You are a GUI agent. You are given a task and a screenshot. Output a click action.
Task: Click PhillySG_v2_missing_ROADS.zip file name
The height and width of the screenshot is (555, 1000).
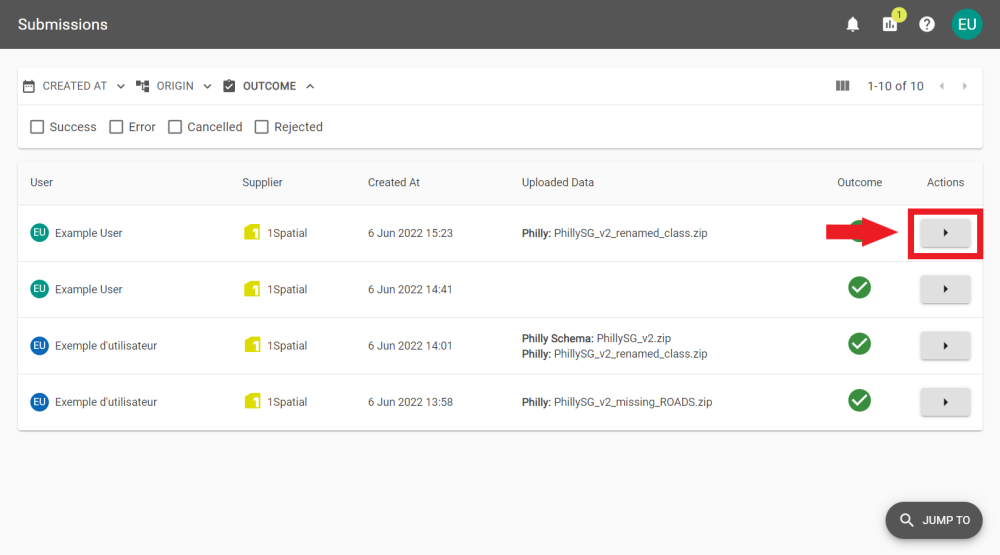[633, 402]
